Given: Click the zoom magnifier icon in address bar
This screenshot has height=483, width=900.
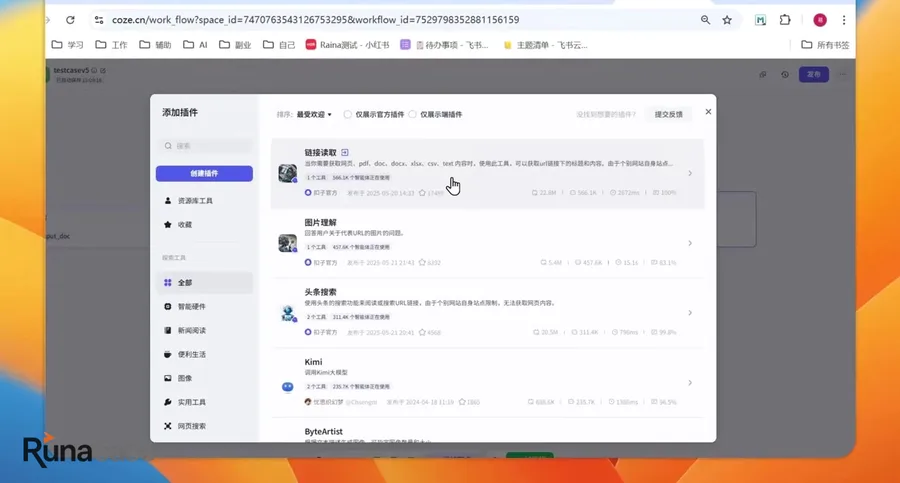Looking at the screenshot, I should pyautogui.click(x=705, y=20).
